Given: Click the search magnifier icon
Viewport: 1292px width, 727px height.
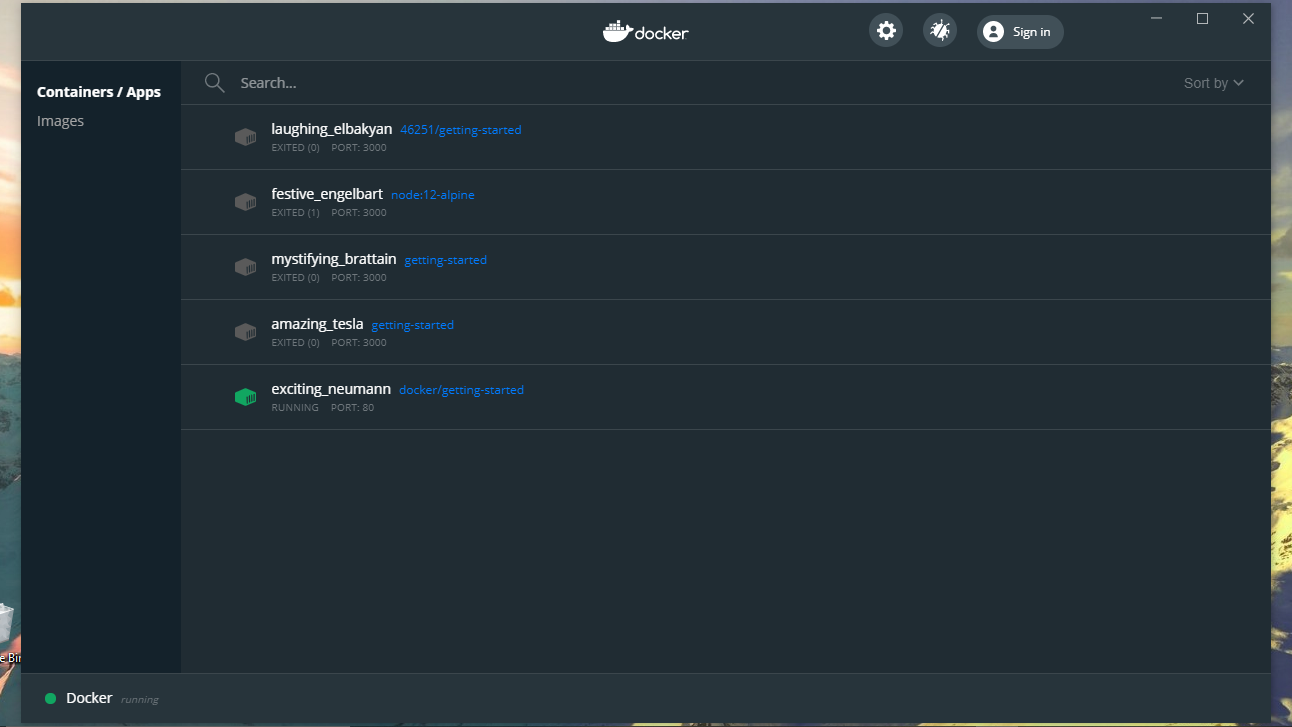Looking at the screenshot, I should click(x=214, y=83).
